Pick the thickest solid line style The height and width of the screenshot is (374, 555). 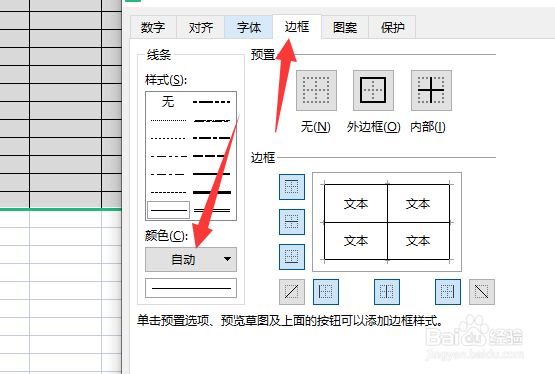click(x=212, y=192)
